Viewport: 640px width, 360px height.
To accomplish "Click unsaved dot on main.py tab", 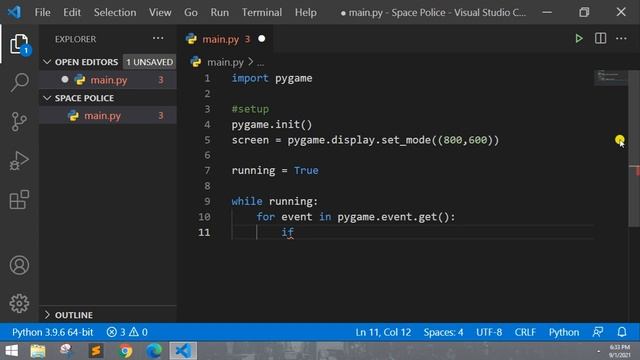I will (x=262, y=39).
